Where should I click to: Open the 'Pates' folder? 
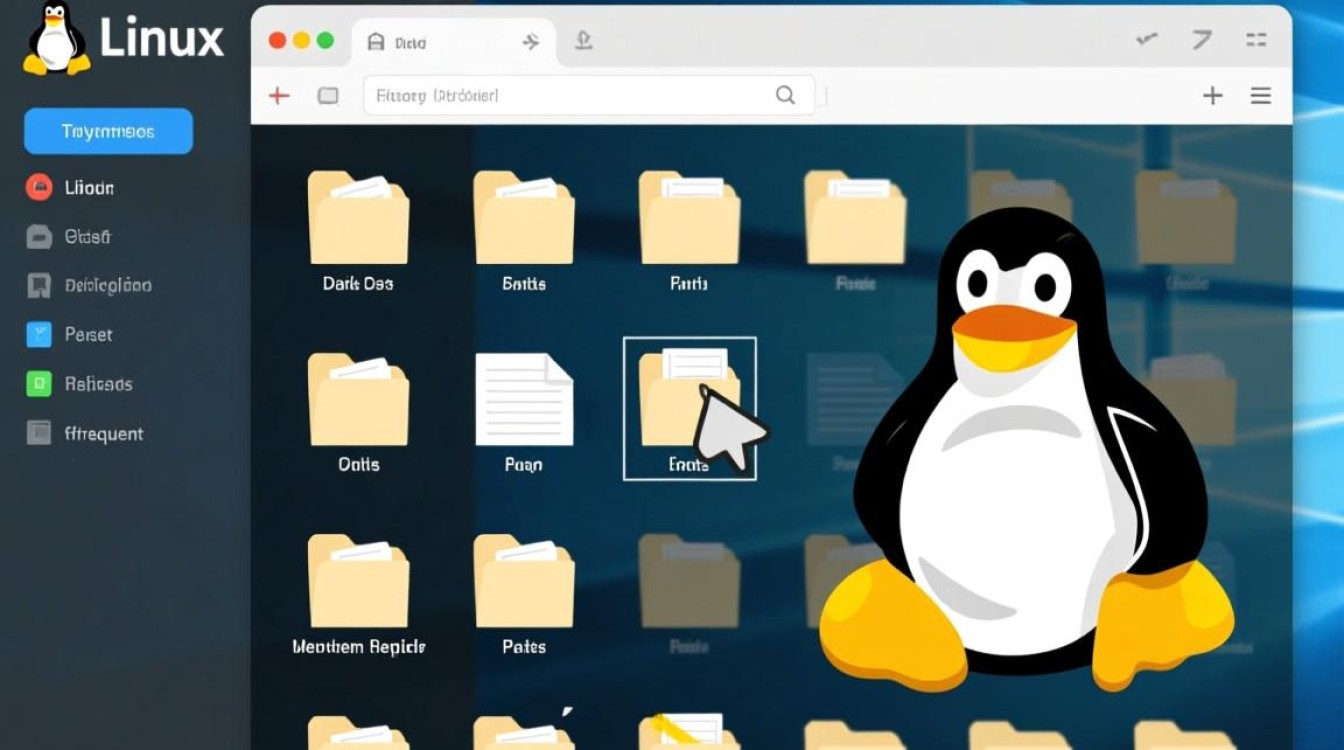pos(523,582)
